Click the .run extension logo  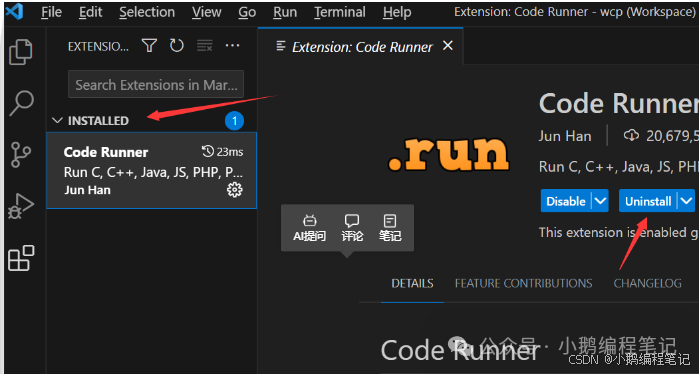pos(448,153)
